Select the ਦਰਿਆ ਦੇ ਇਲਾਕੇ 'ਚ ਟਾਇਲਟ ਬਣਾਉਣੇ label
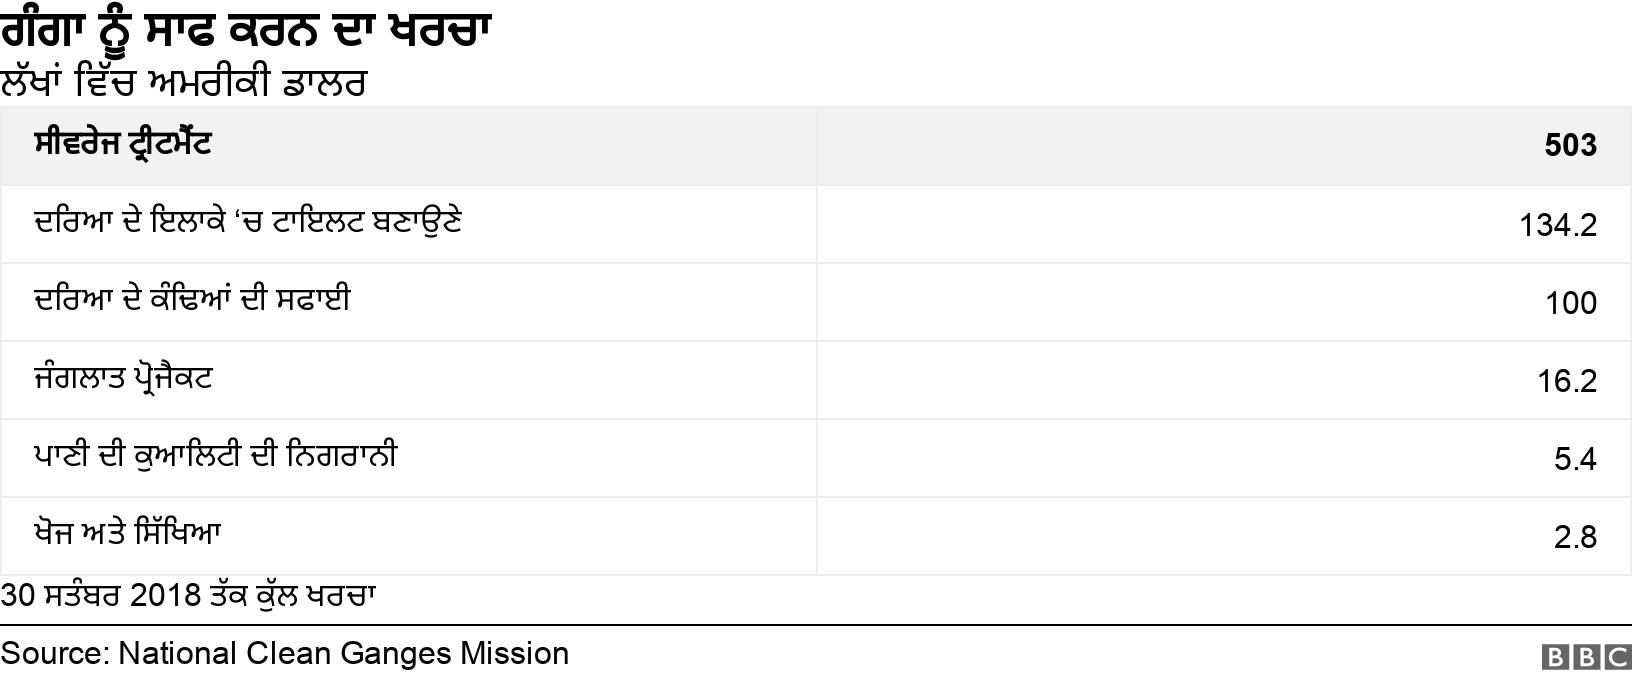Viewport: 1632px width, 680px height. (247, 222)
